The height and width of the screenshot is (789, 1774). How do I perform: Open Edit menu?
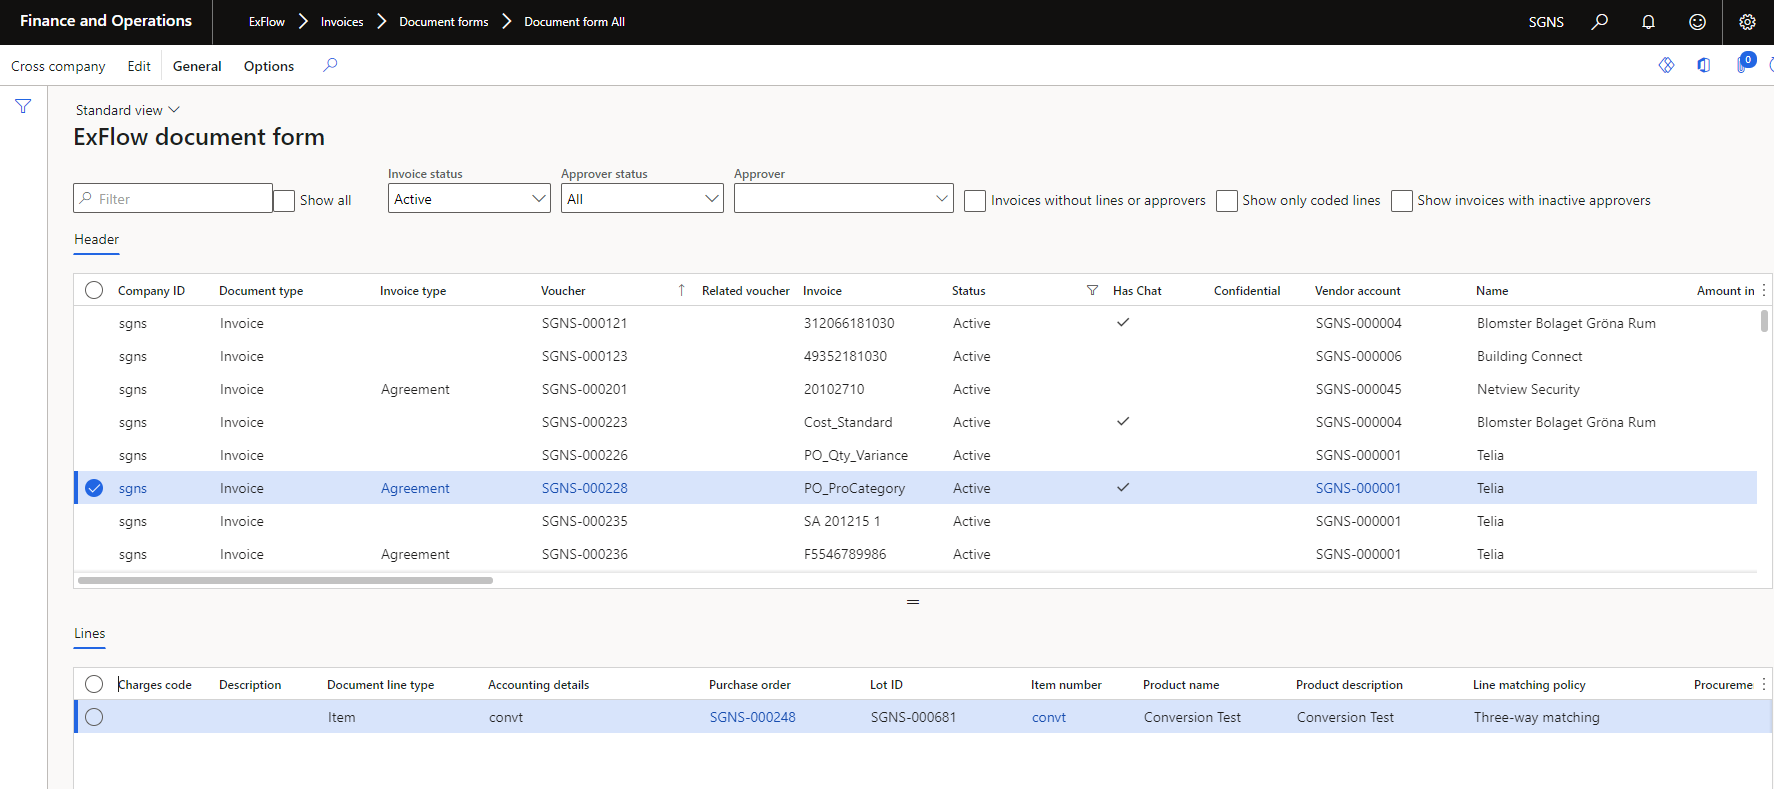(x=139, y=66)
